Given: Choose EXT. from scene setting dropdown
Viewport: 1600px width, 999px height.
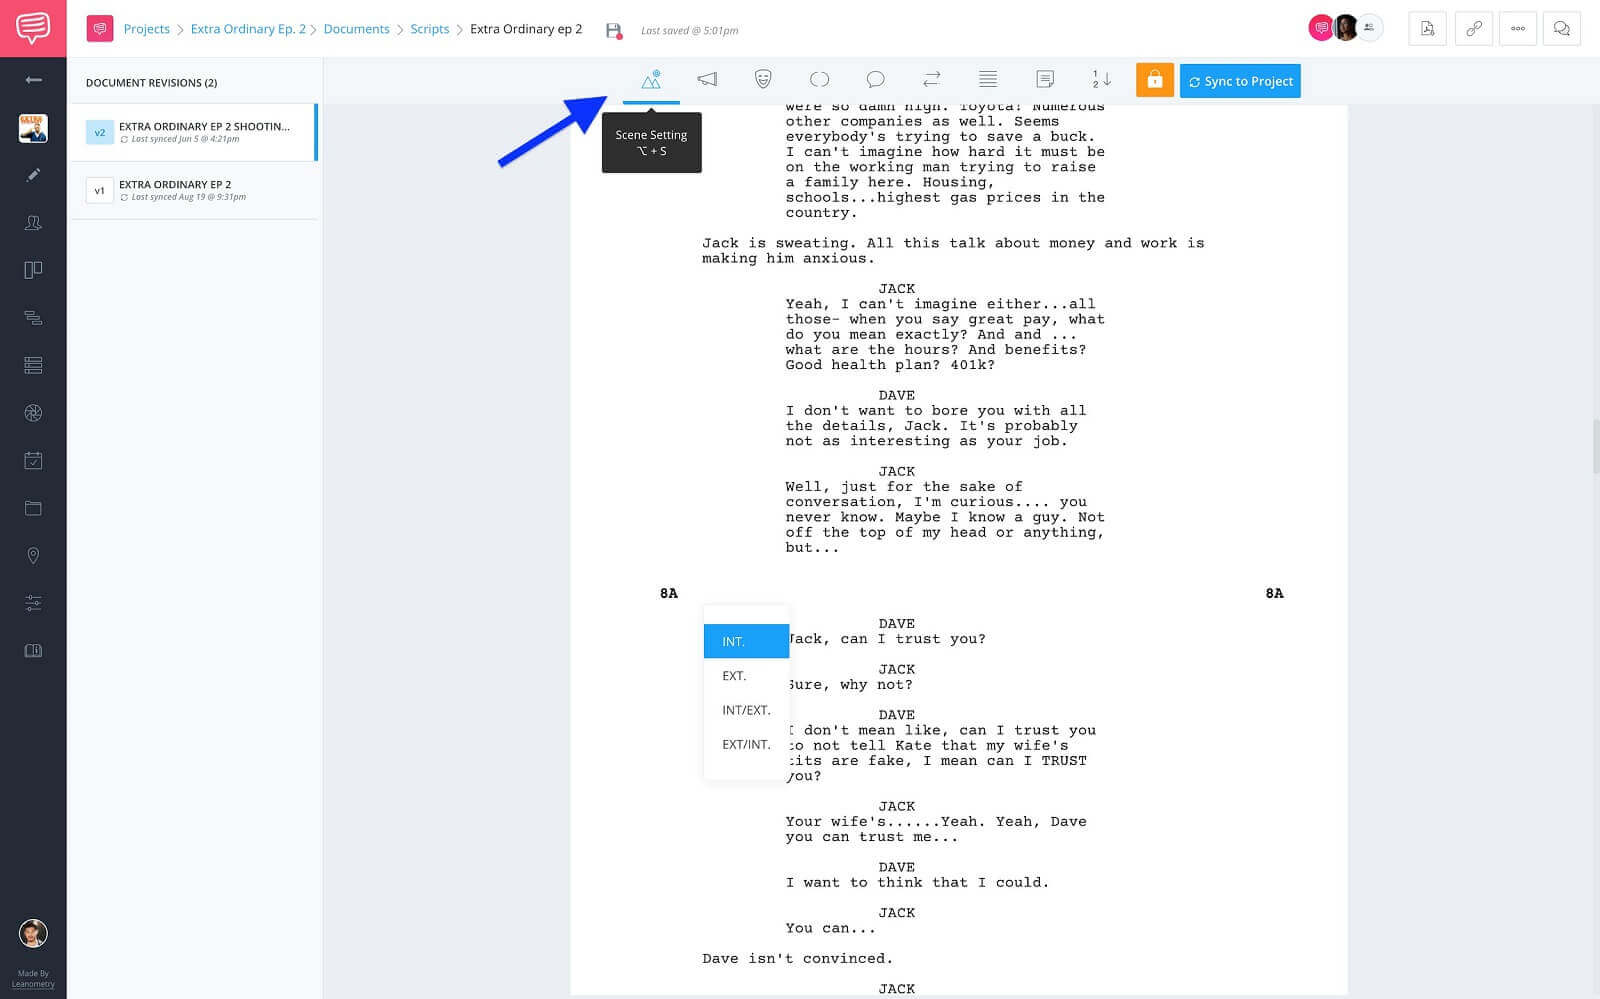Looking at the screenshot, I should (x=746, y=676).
